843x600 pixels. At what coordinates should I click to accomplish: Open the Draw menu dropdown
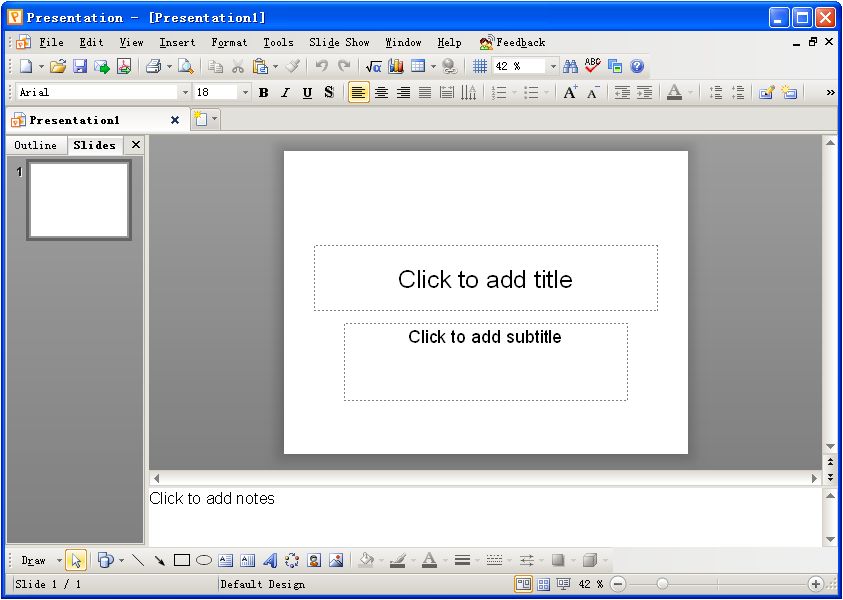[x=41, y=561]
